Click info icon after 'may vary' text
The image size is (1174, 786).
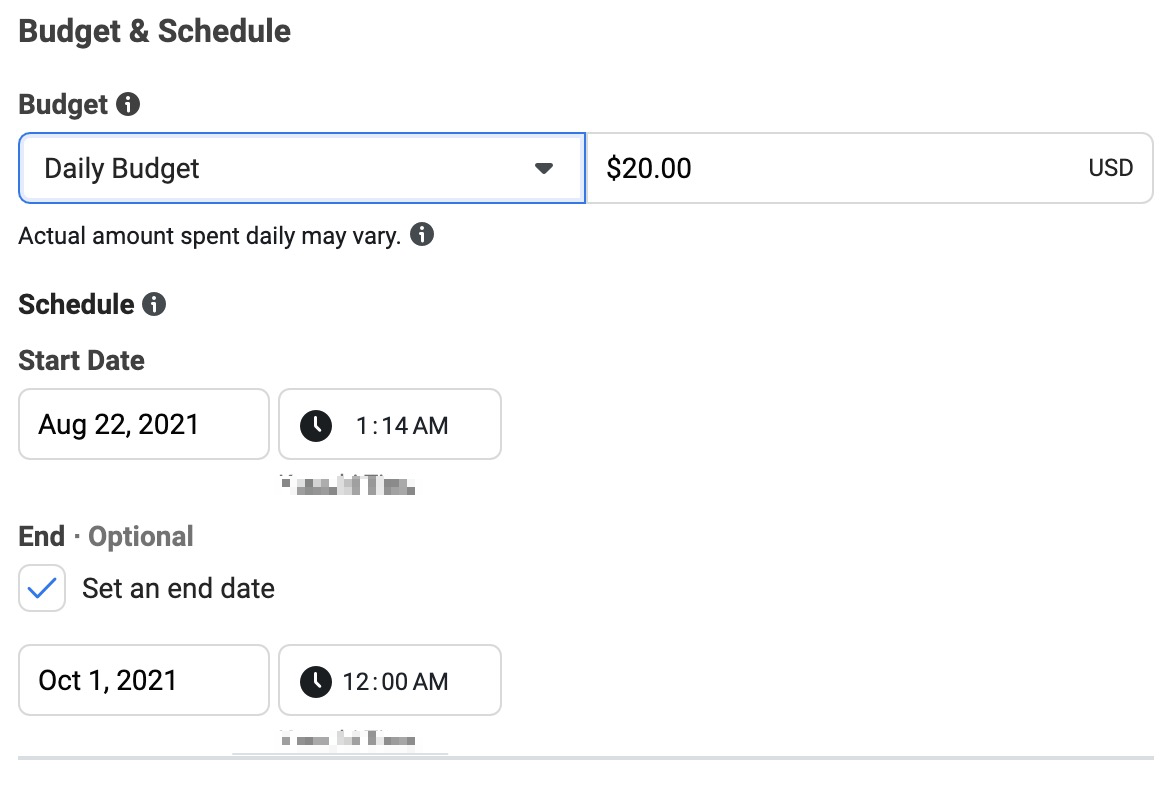point(422,235)
